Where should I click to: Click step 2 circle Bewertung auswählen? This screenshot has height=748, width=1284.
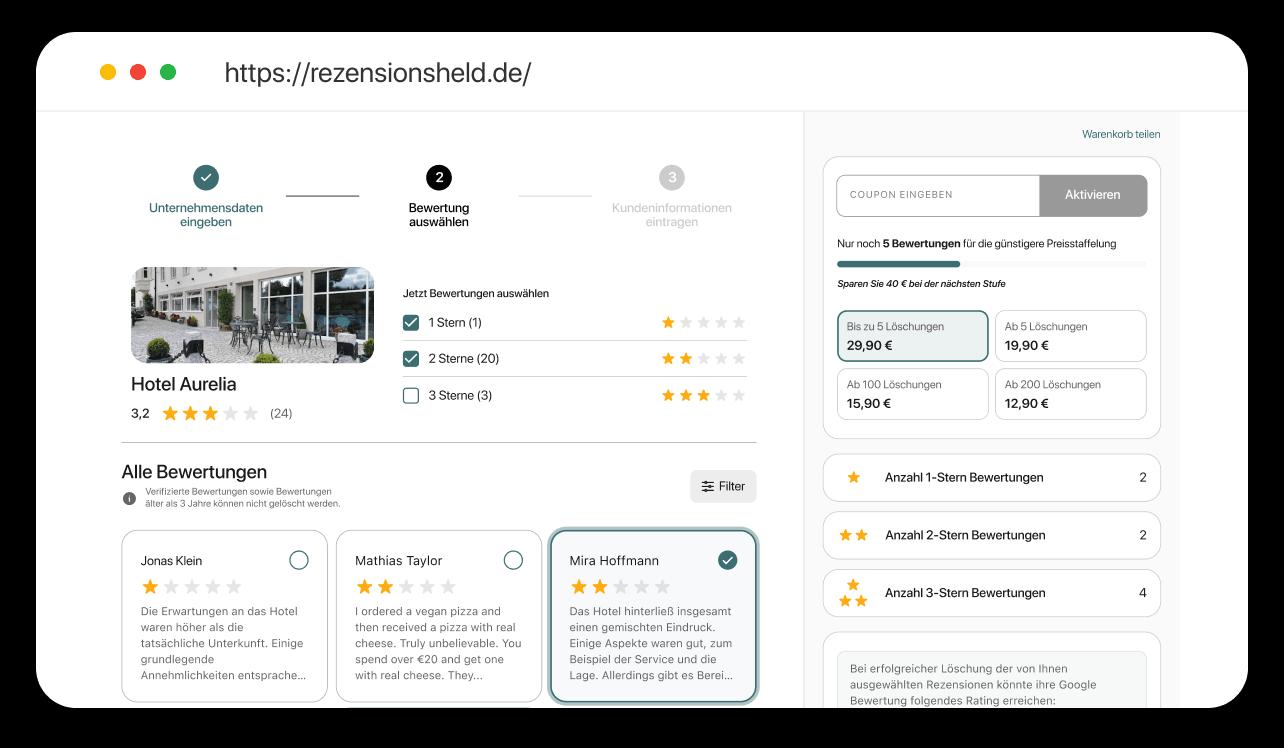pos(438,178)
